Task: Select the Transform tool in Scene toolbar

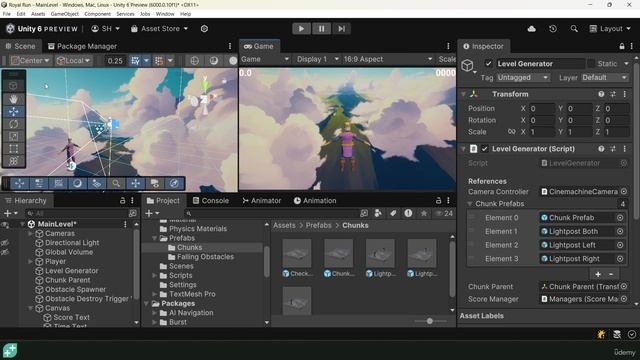Action: [13, 161]
